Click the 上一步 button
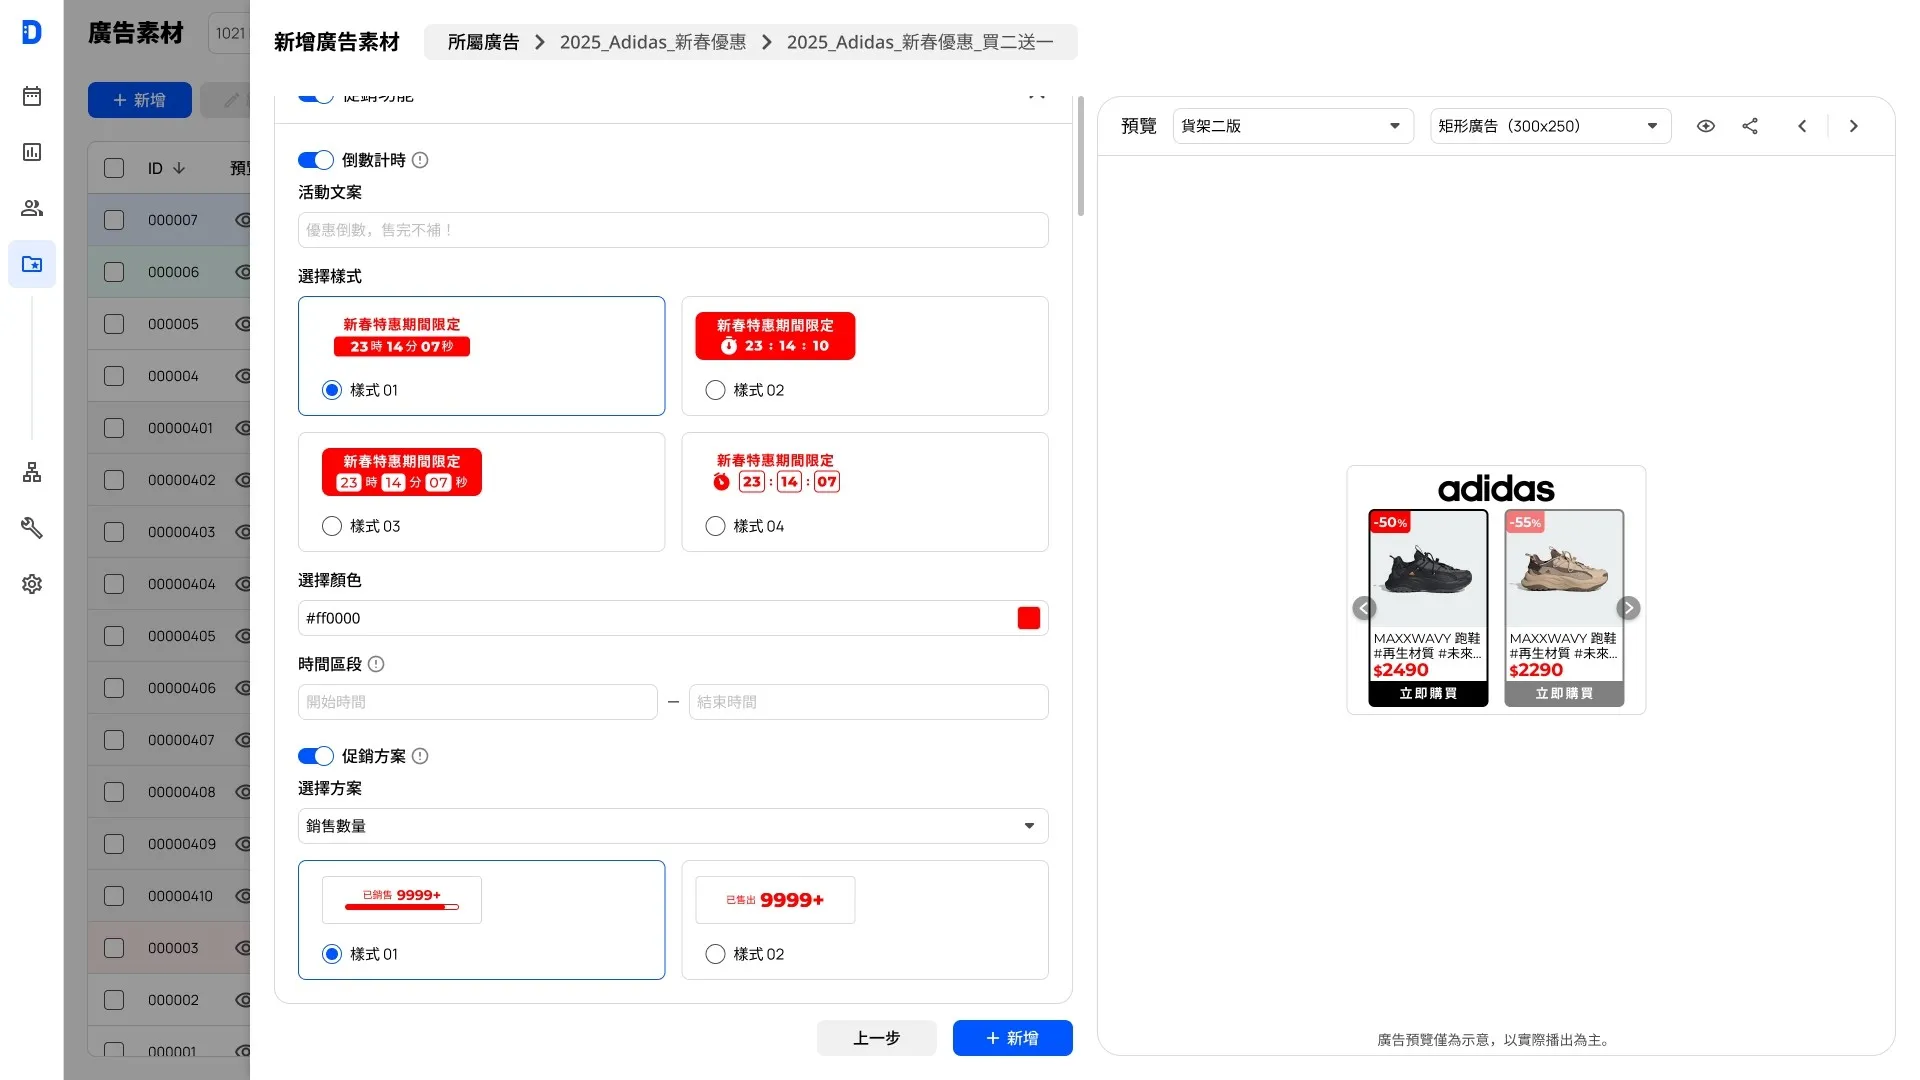The width and height of the screenshot is (1920, 1080). (877, 1038)
